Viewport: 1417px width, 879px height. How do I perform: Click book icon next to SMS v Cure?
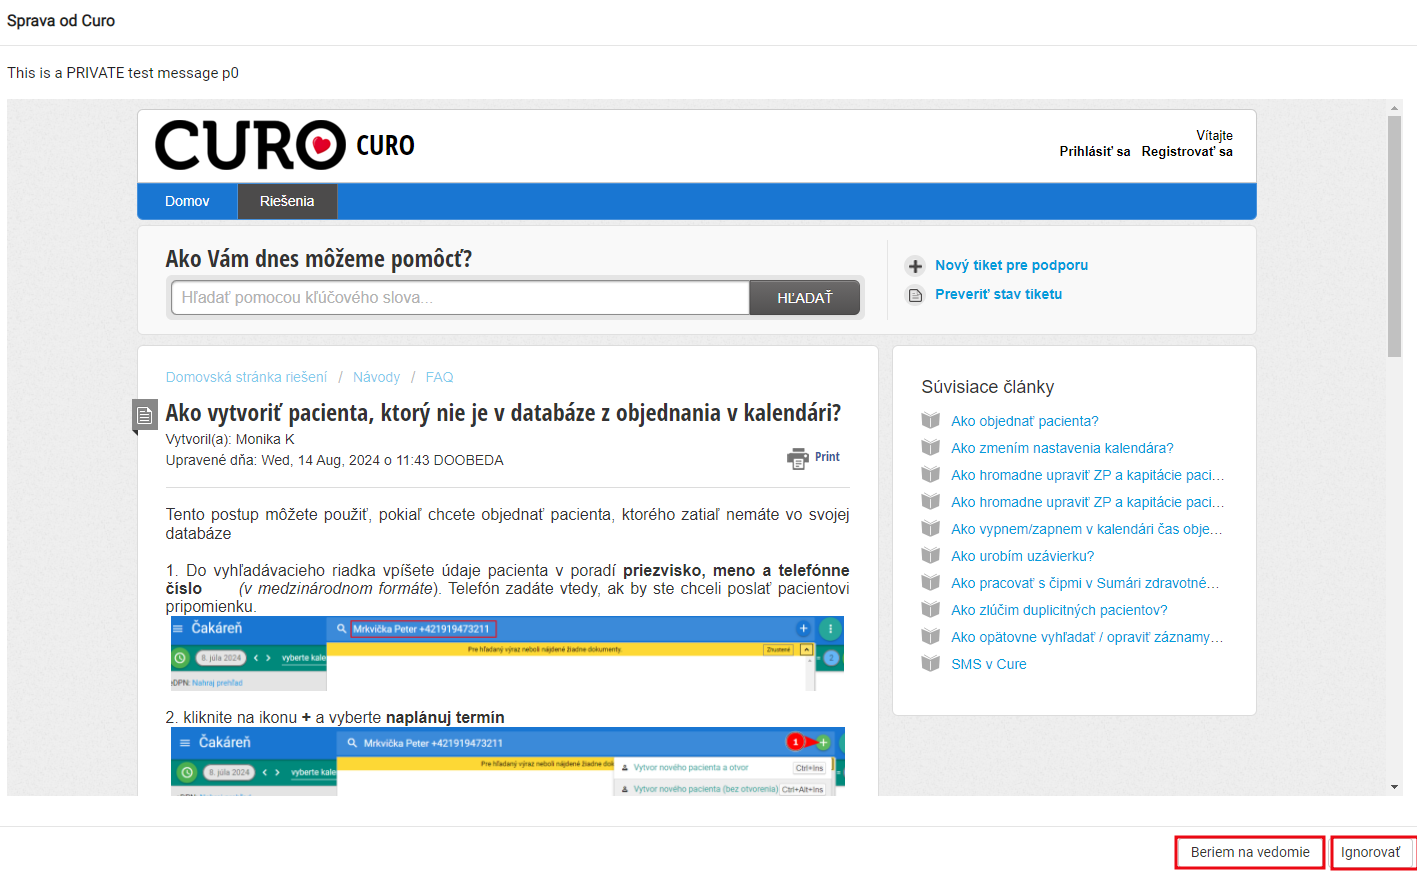(931, 663)
